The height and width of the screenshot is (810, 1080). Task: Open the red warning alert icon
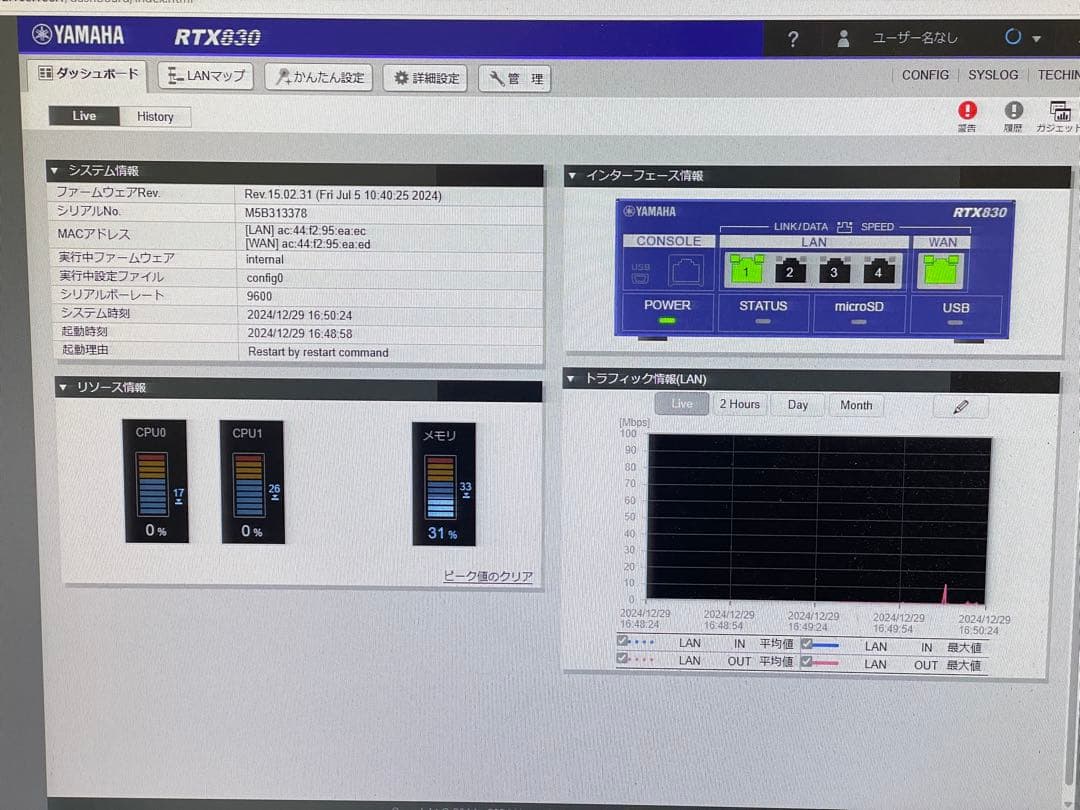click(967, 110)
